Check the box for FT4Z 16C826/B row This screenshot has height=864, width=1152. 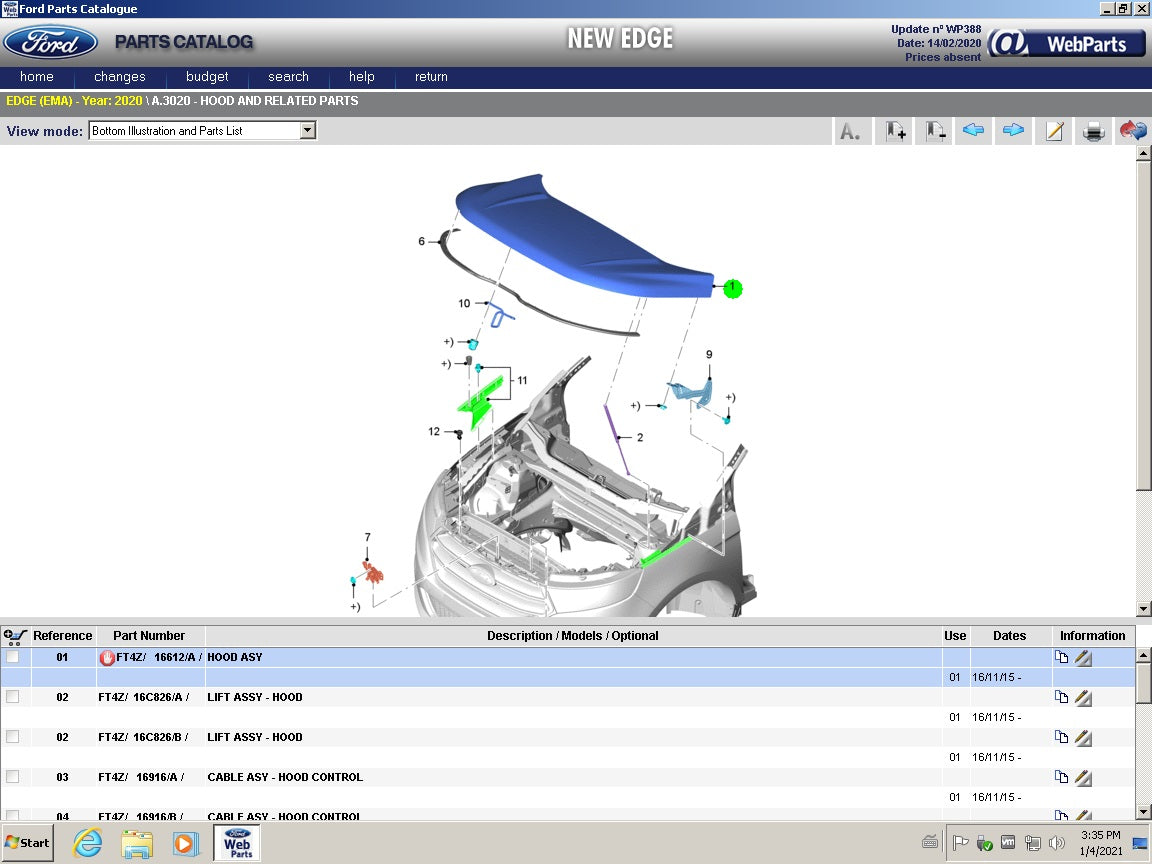click(12, 736)
